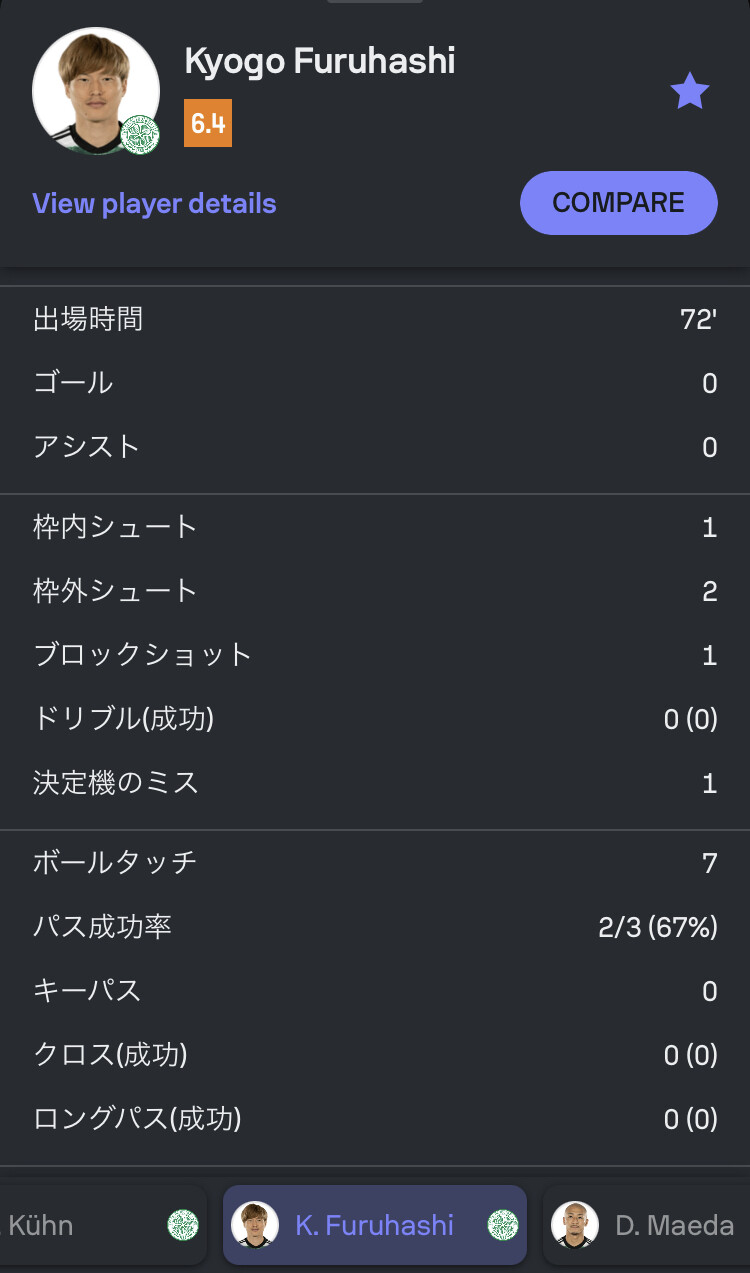Click the Celtic badge on profile photo

tap(140, 136)
